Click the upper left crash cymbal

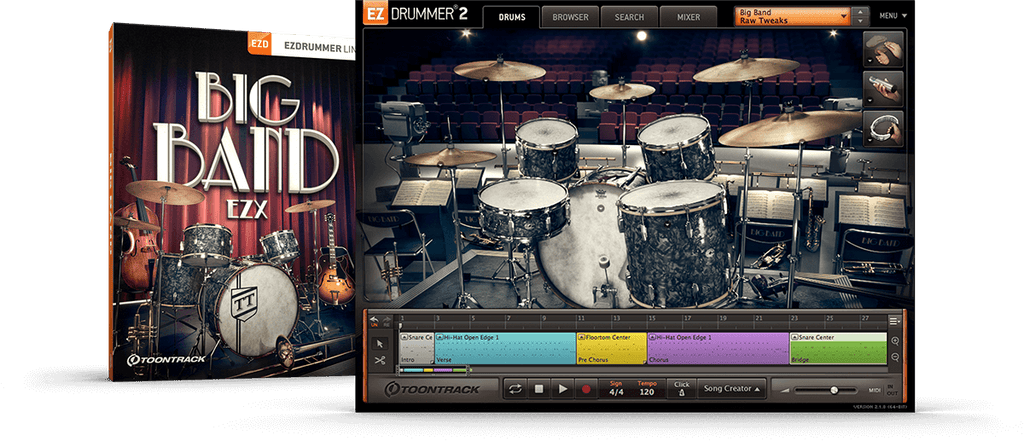[x=500, y=70]
